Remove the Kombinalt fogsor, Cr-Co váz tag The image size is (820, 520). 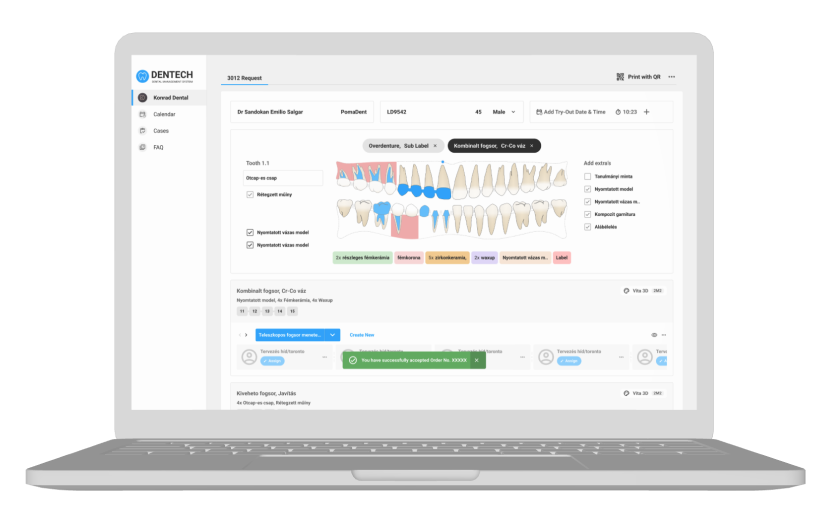pos(532,146)
